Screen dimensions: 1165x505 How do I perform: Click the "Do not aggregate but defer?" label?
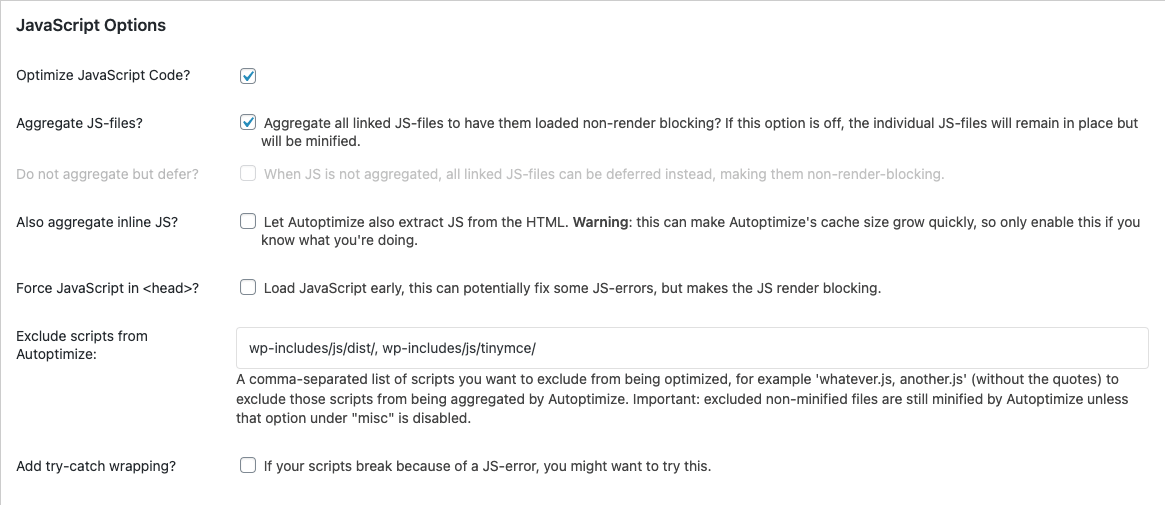pos(107,174)
